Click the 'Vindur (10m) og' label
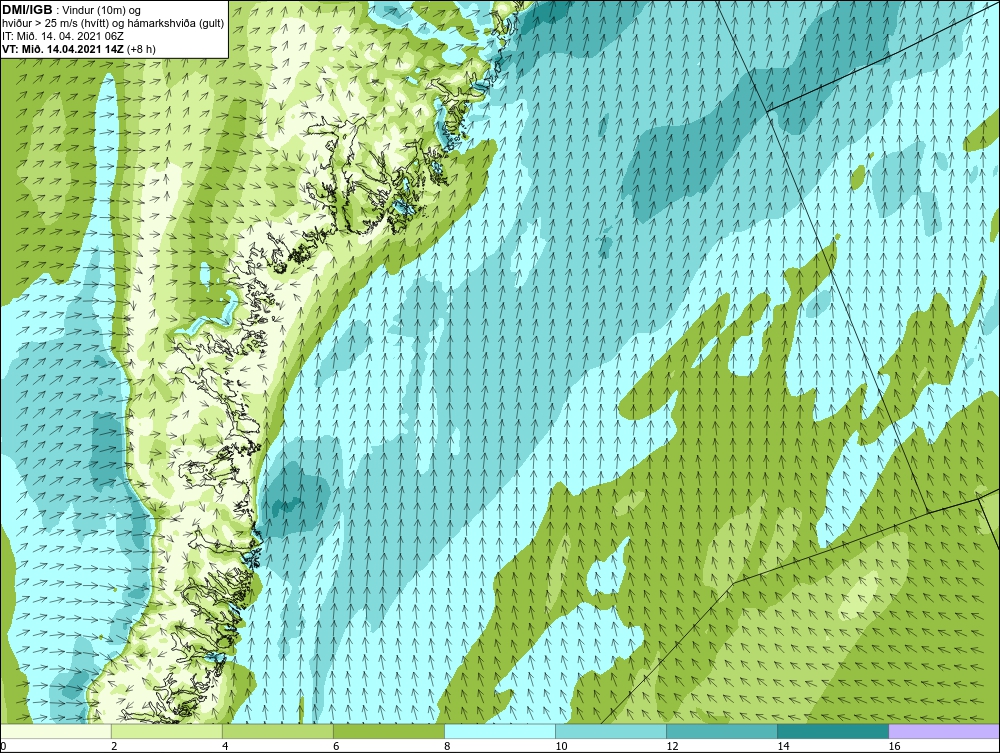The image size is (1000, 753). click(x=101, y=11)
